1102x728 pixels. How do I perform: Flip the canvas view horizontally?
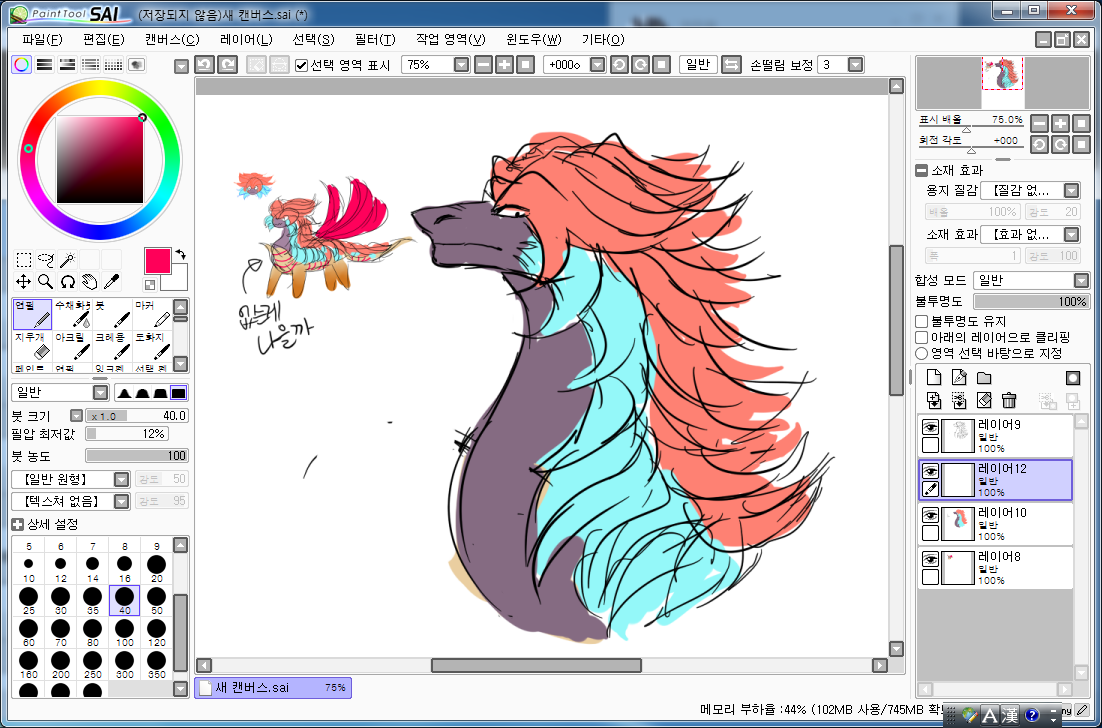(732, 65)
